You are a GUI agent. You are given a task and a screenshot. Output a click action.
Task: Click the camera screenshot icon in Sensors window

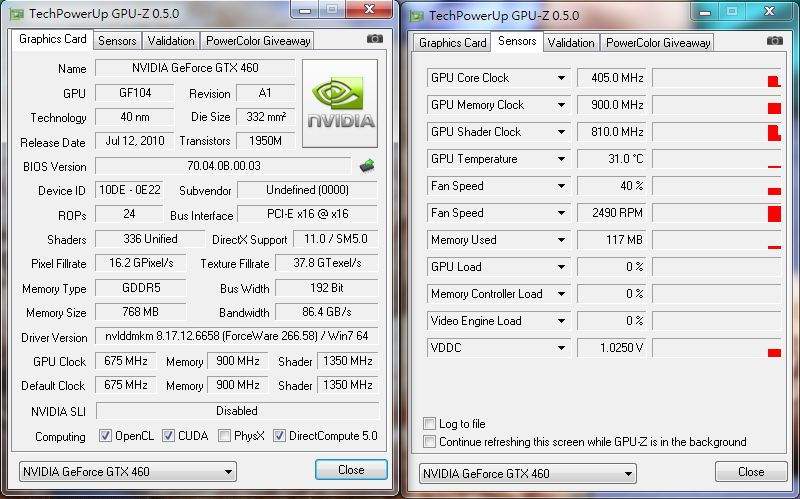coord(774,41)
